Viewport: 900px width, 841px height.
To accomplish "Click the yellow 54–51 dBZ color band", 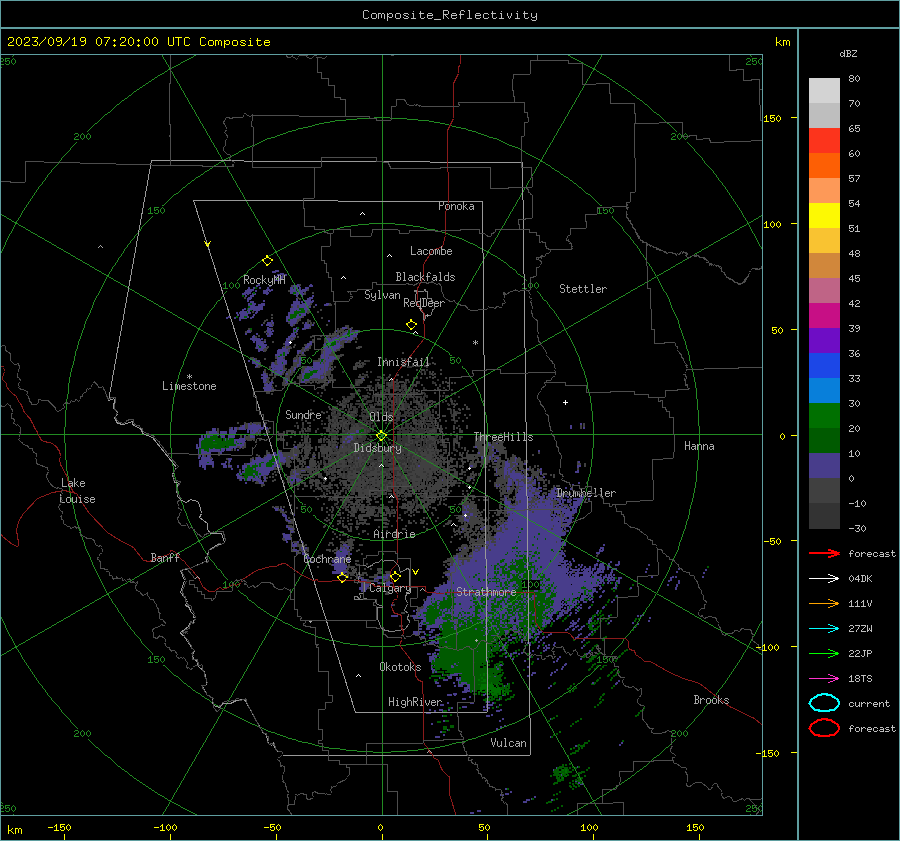I will (x=824, y=215).
